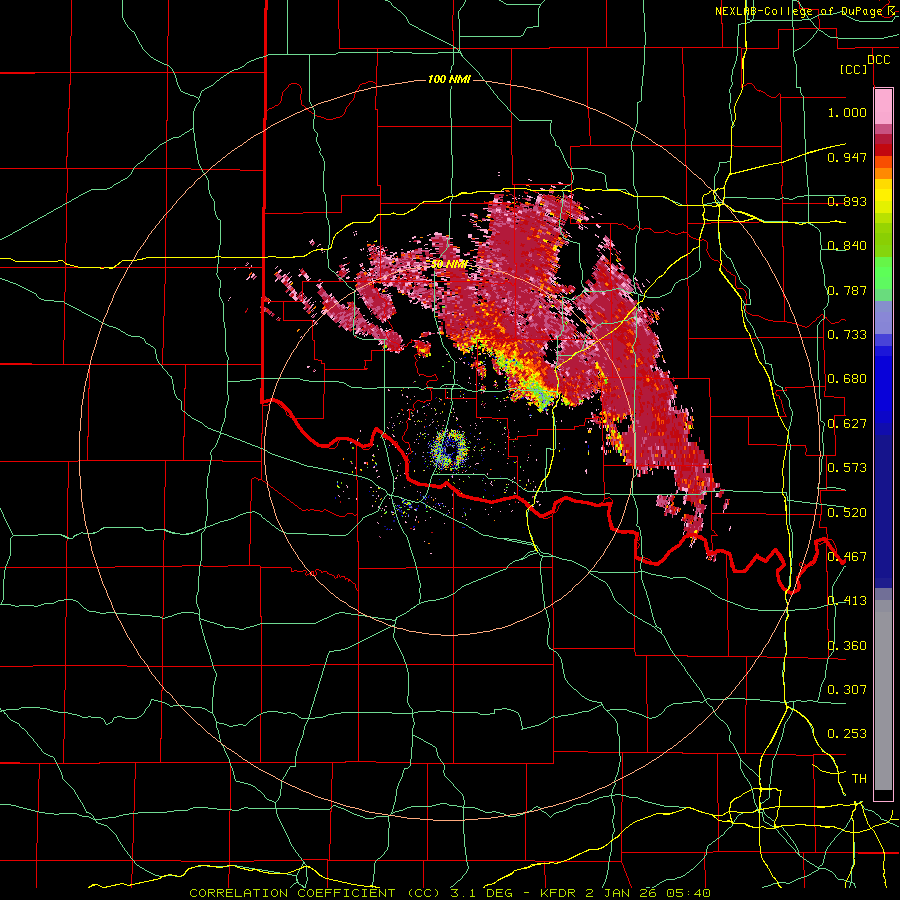This screenshot has width=900, height=900.
Task: Click the 1.000 value on the legend
Action: pos(847,112)
